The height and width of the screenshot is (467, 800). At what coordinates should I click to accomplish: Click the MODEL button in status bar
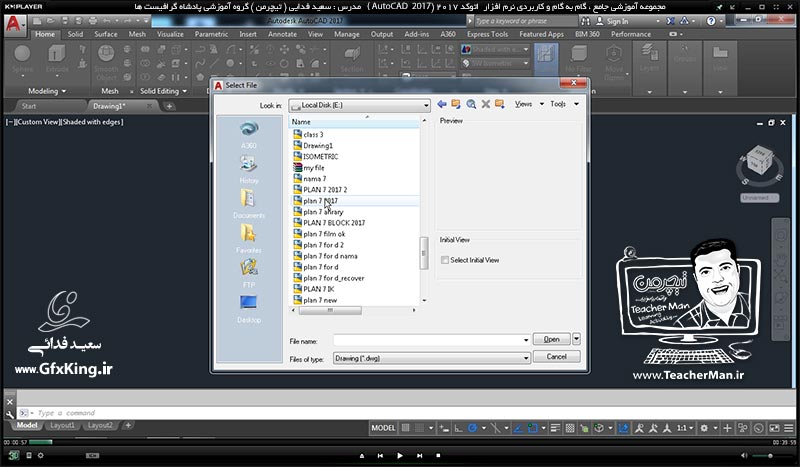[x=383, y=428]
